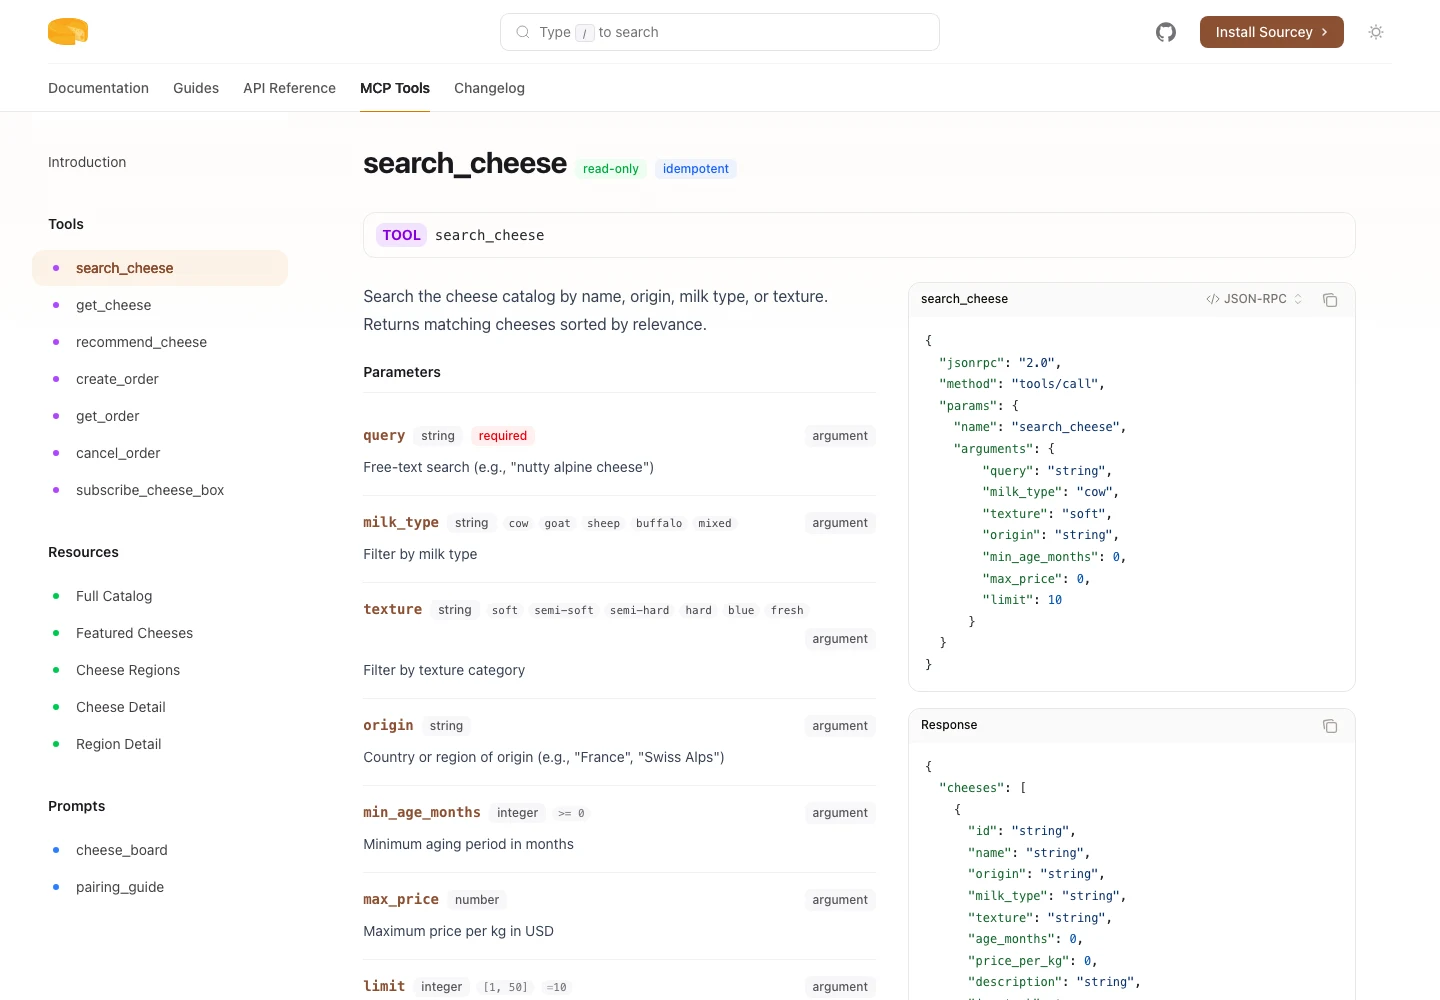The width and height of the screenshot is (1440, 1000).
Task: Open the Introduction sidebar link
Action: (x=87, y=162)
